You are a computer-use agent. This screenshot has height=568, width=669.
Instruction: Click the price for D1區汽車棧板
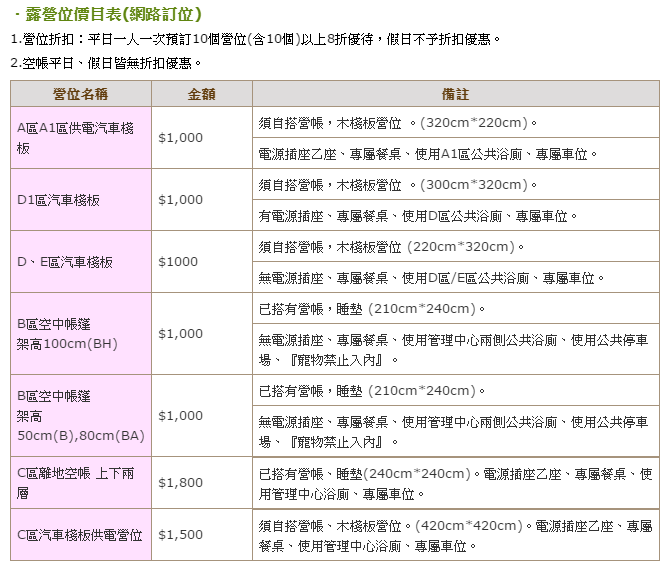181,199
